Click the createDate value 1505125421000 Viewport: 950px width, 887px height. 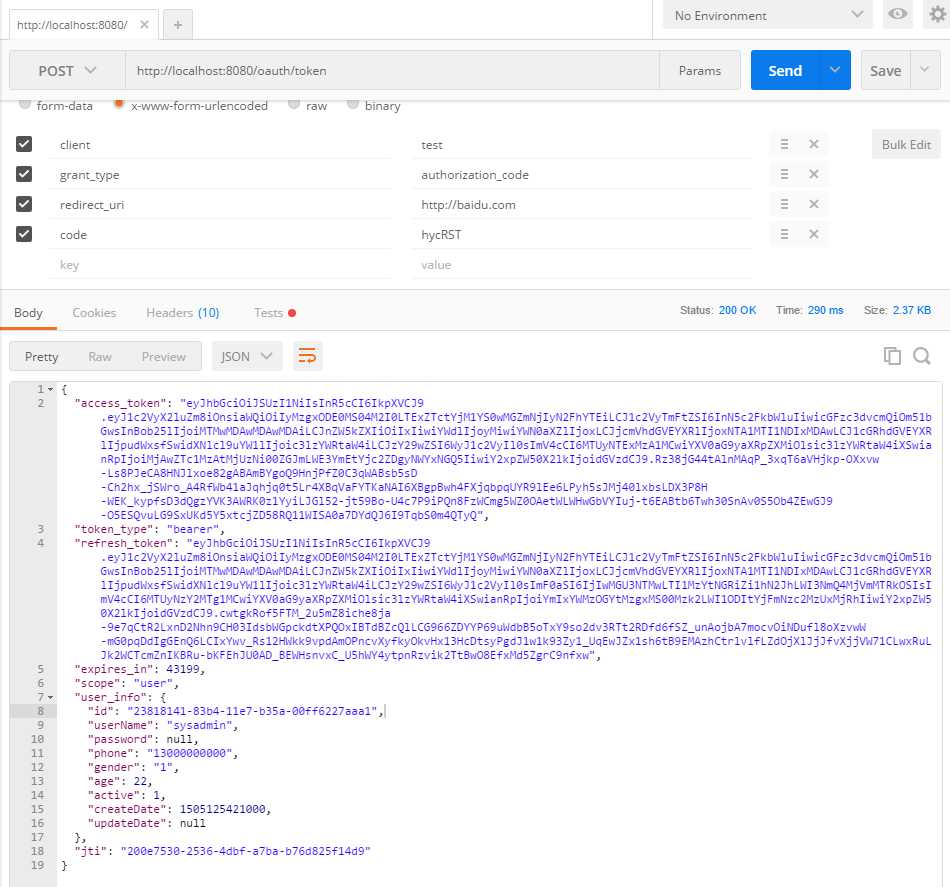pos(222,809)
